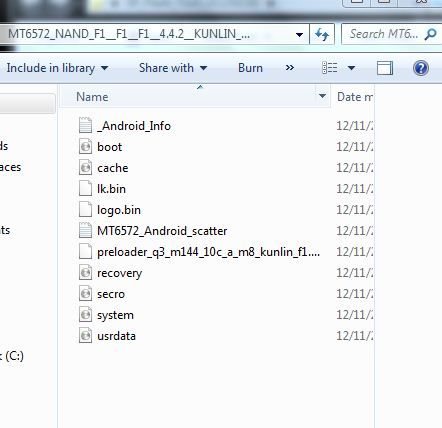Toggle the preview pane icon
The height and width of the screenshot is (428, 442).
click(385, 68)
